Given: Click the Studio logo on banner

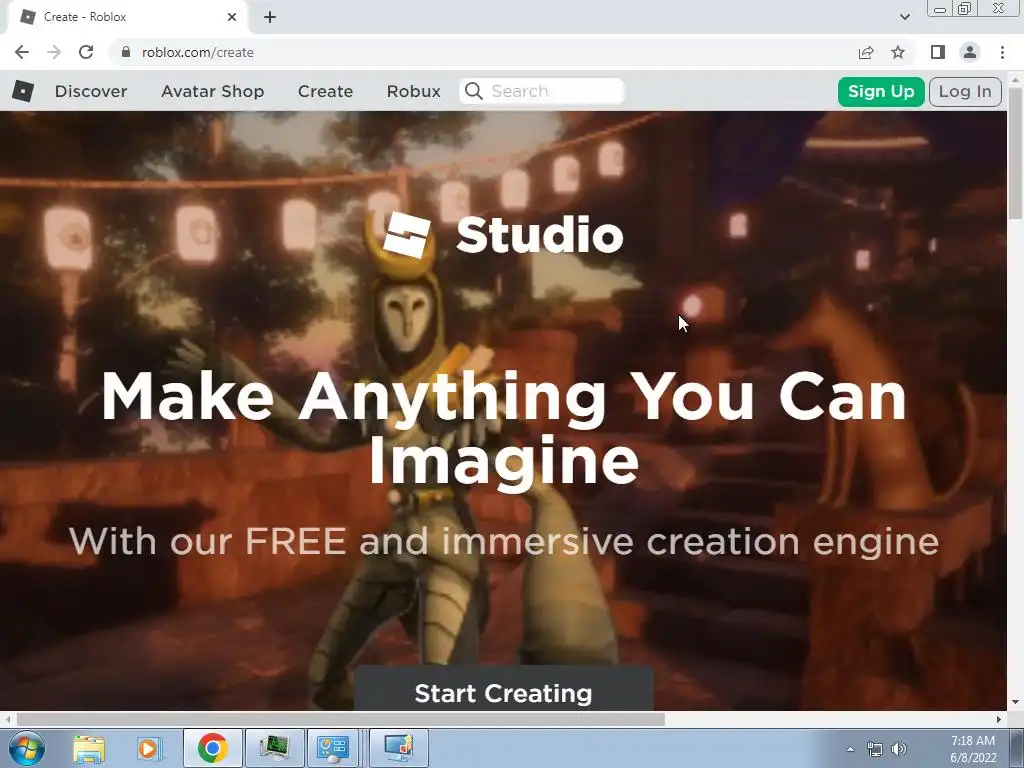Looking at the screenshot, I should click(504, 235).
